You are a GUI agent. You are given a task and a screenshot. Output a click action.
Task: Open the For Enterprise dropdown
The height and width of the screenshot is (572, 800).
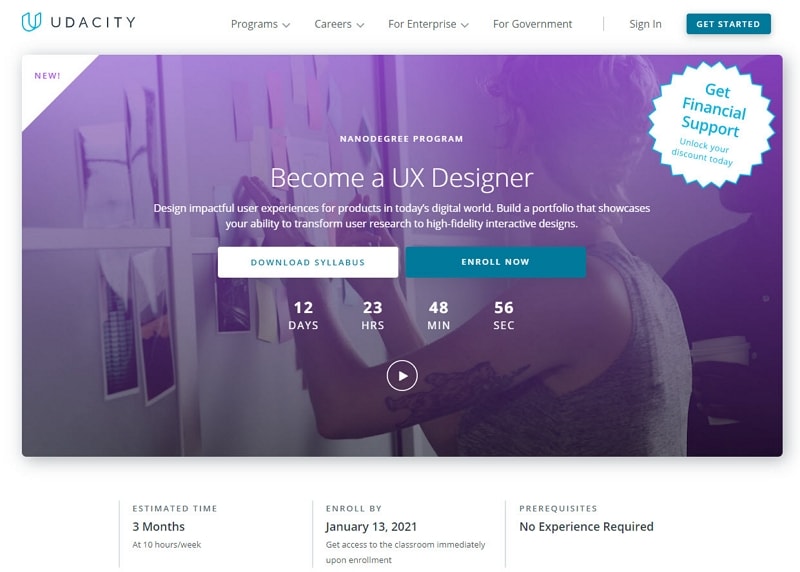(428, 24)
